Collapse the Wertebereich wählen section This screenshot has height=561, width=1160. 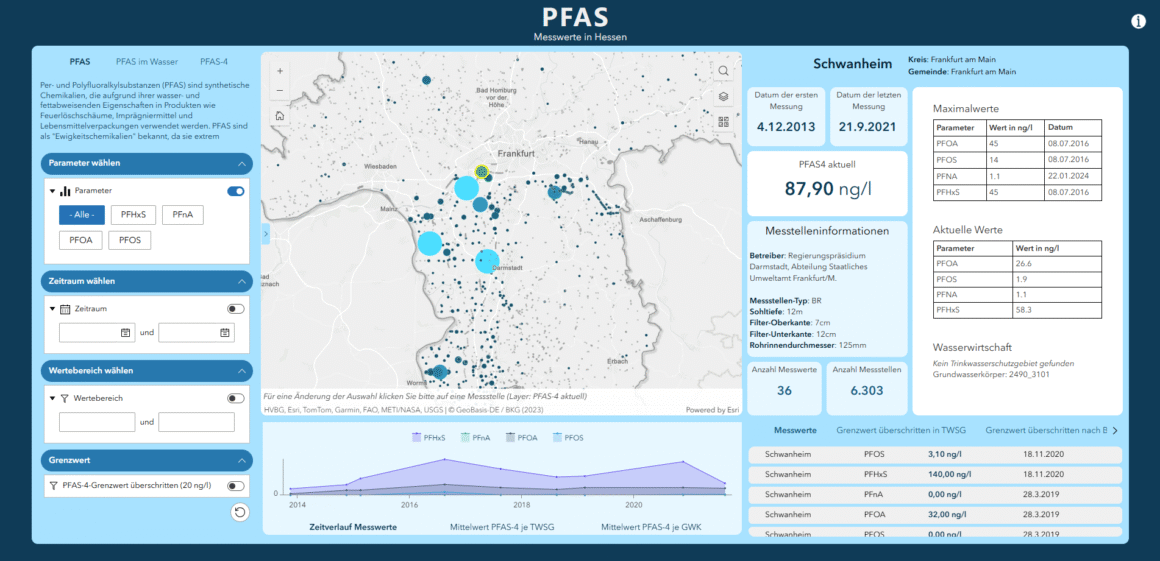(x=241, y=371)
